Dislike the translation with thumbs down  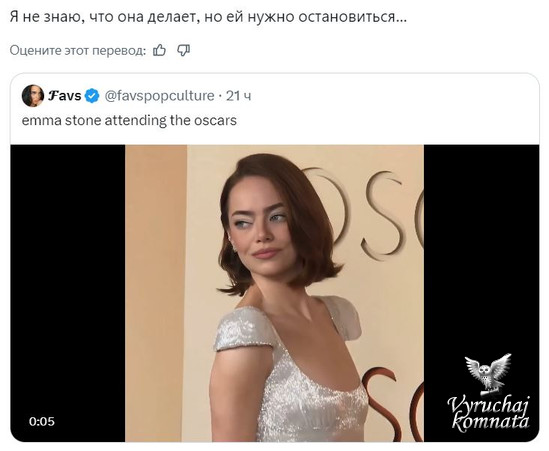point(183,50)
